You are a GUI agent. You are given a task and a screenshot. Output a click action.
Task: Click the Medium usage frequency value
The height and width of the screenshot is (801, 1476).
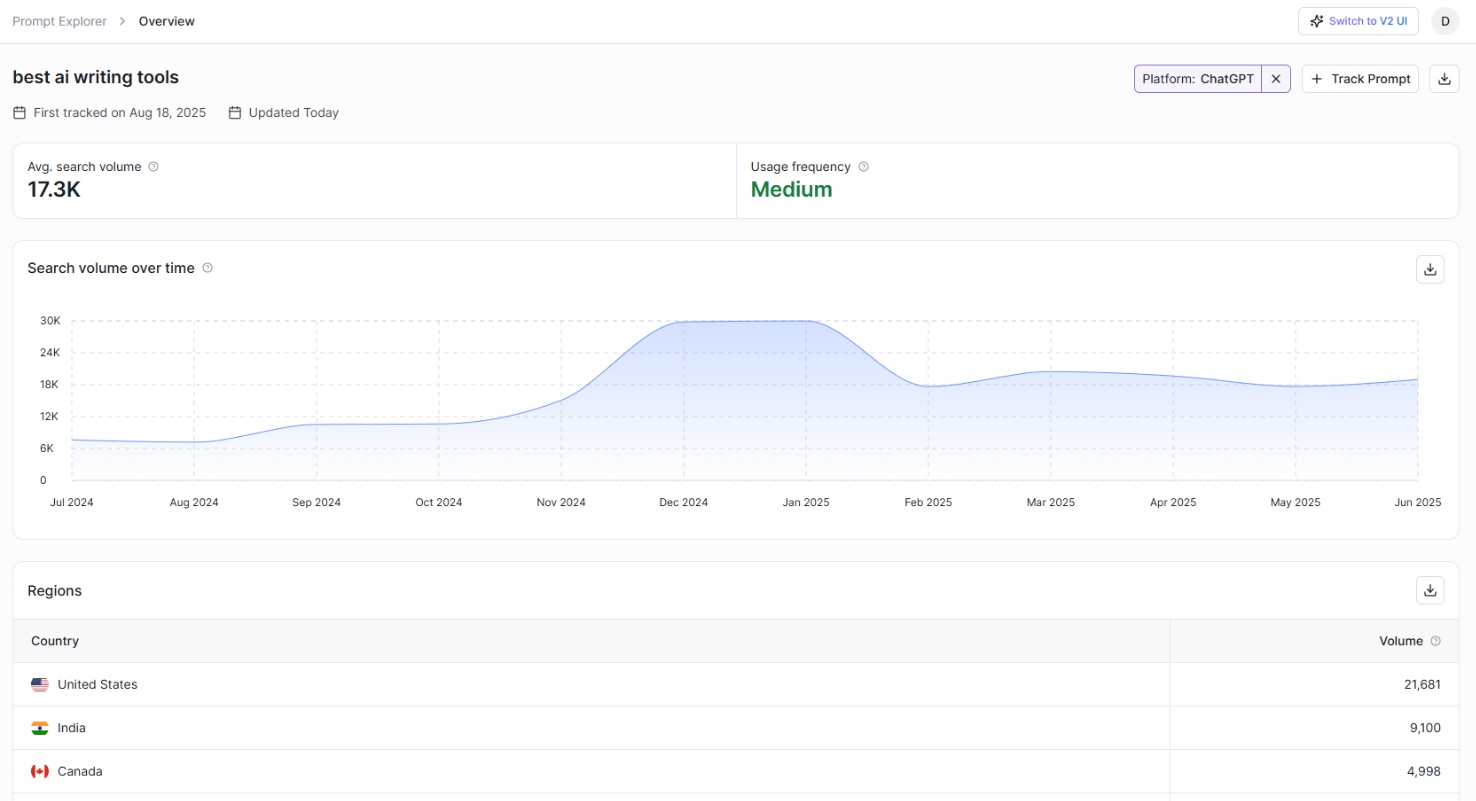point(791,190)
